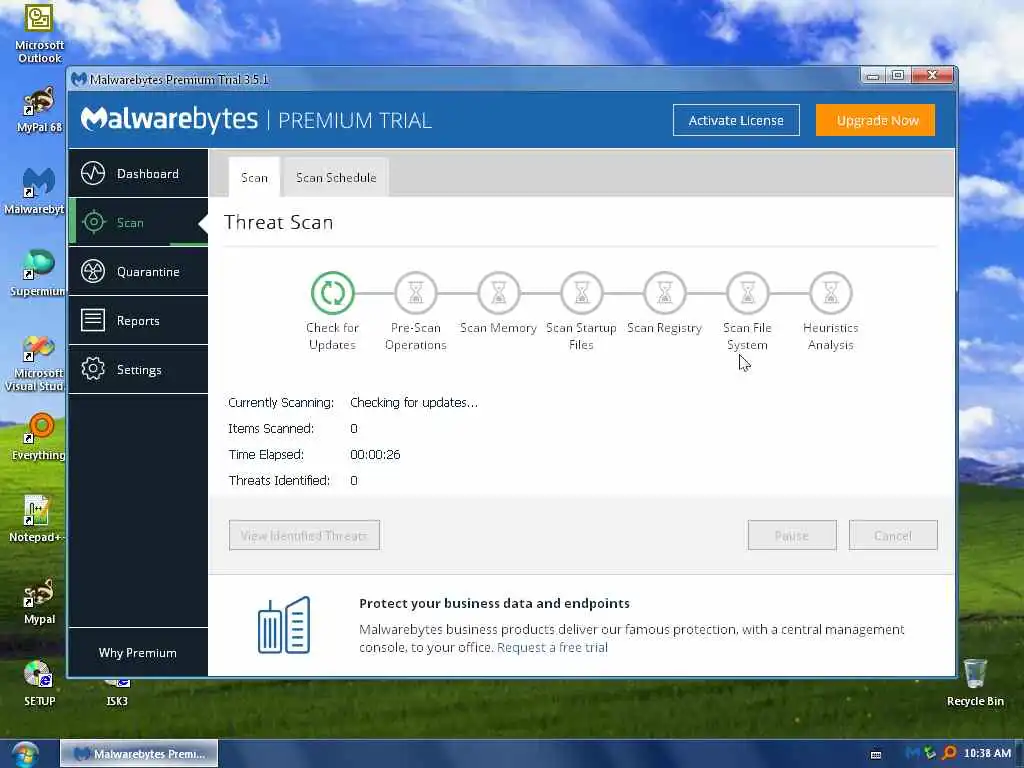Pause the running threat scan

pyautogui.click(x=792, y=536)
